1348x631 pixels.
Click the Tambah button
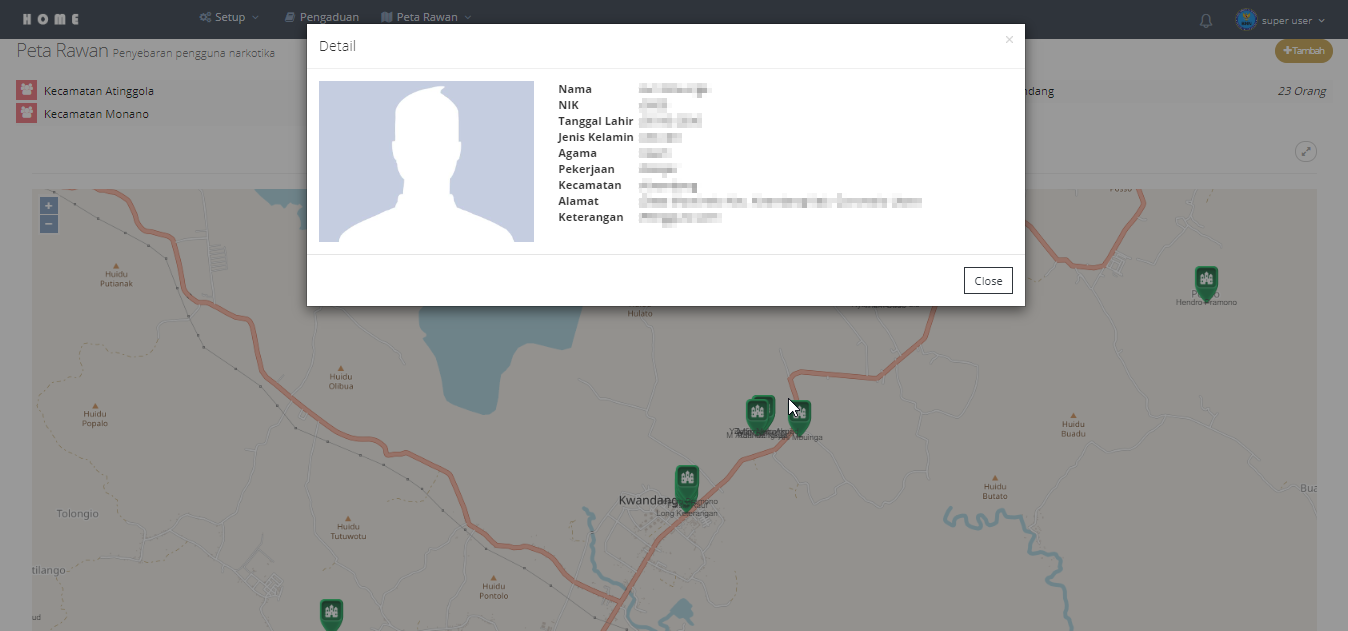[x=1303, y=51]
